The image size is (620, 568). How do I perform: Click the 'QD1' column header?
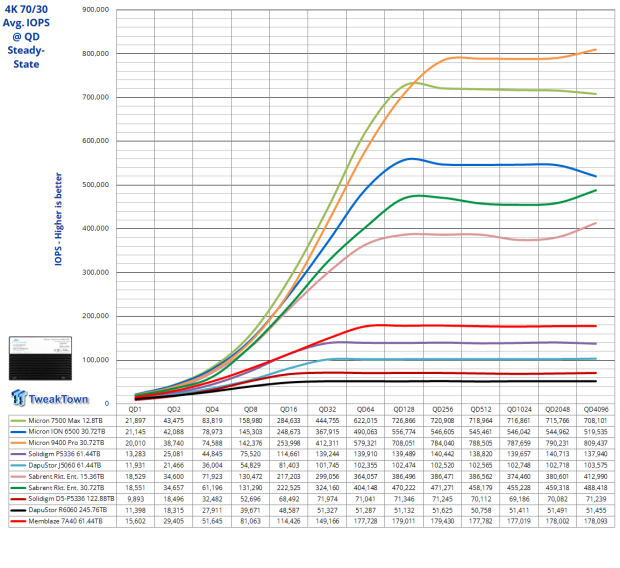point(135,409)
